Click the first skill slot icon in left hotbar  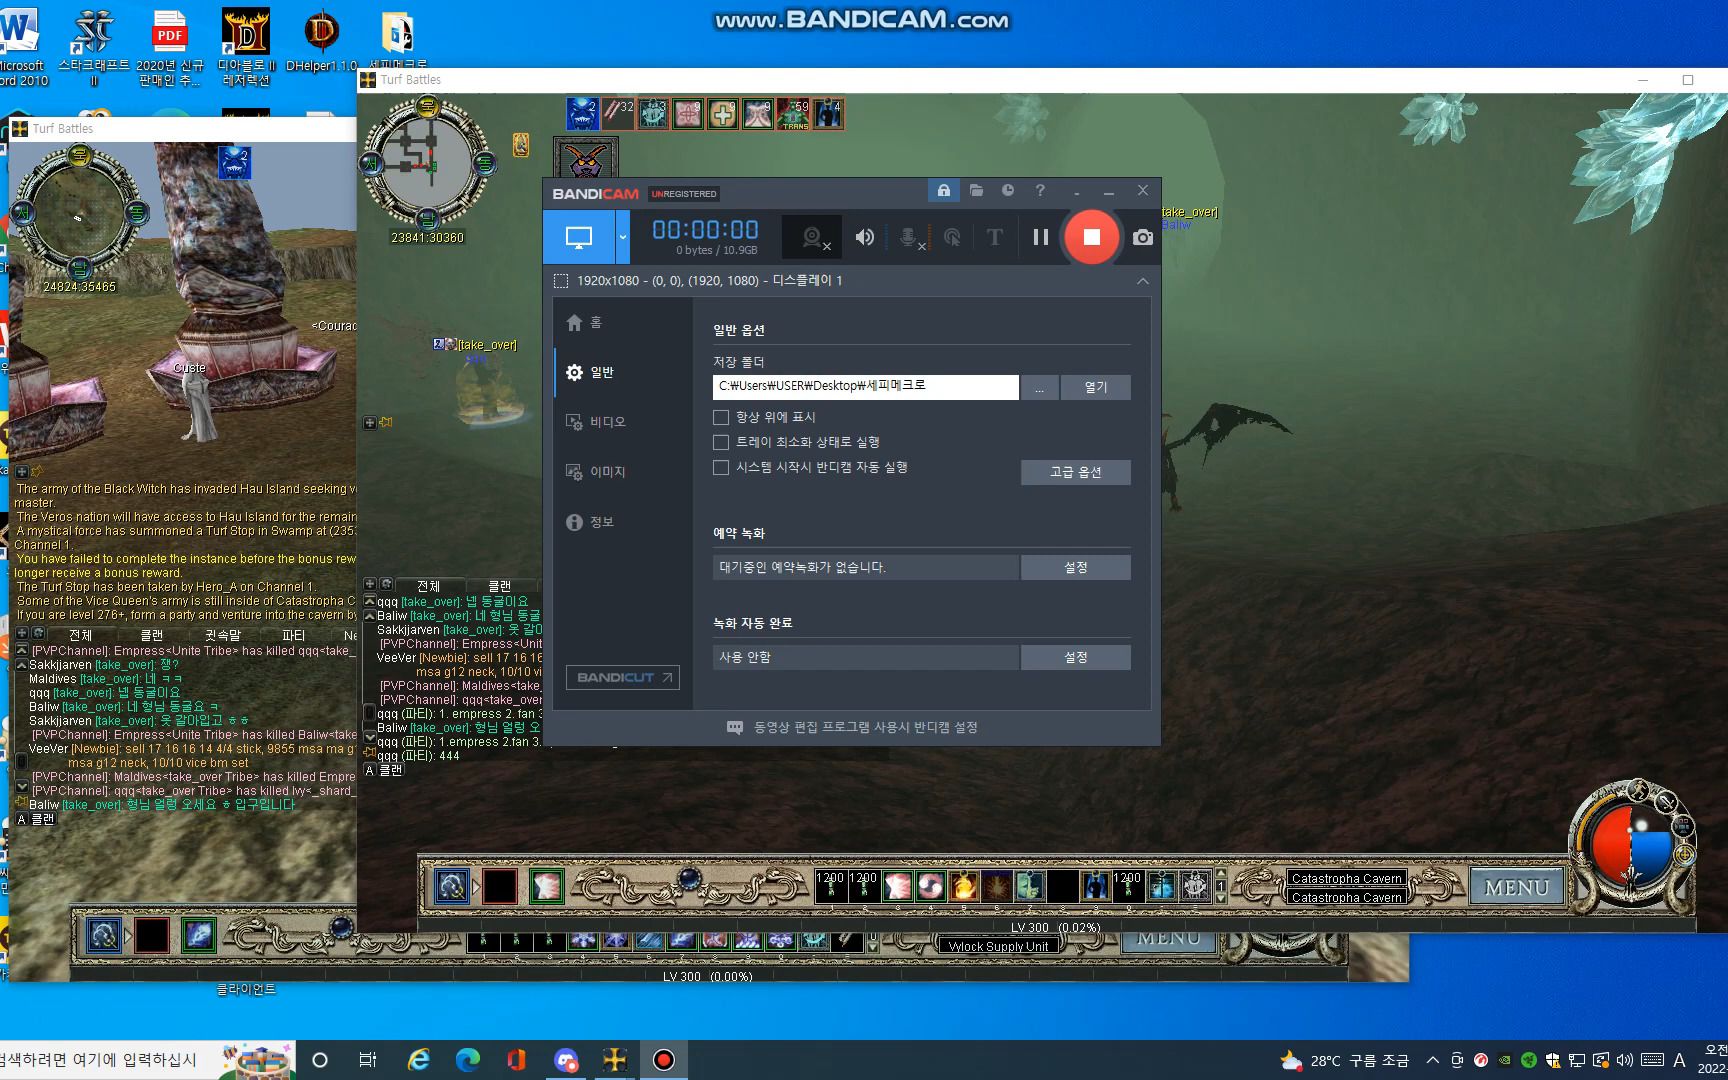(104, 935)
